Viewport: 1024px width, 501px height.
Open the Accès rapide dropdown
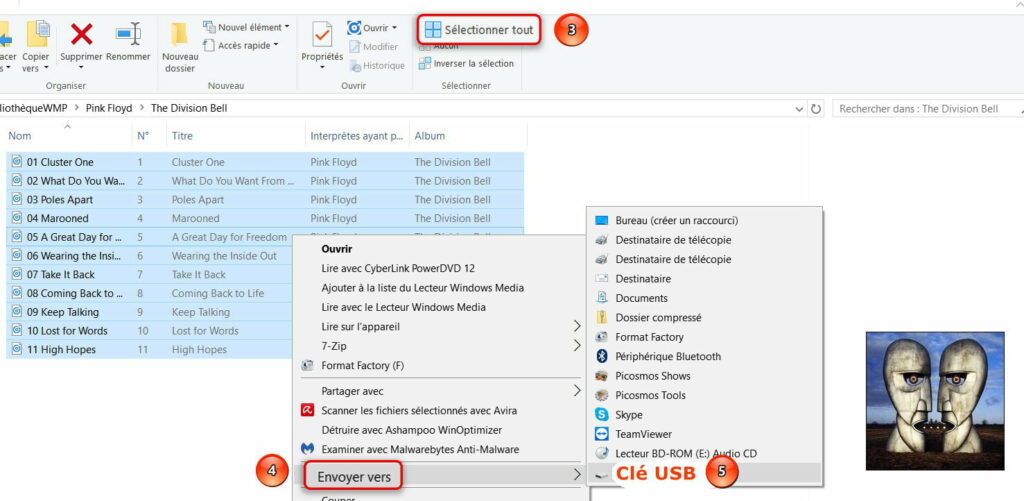click(240, 45)
